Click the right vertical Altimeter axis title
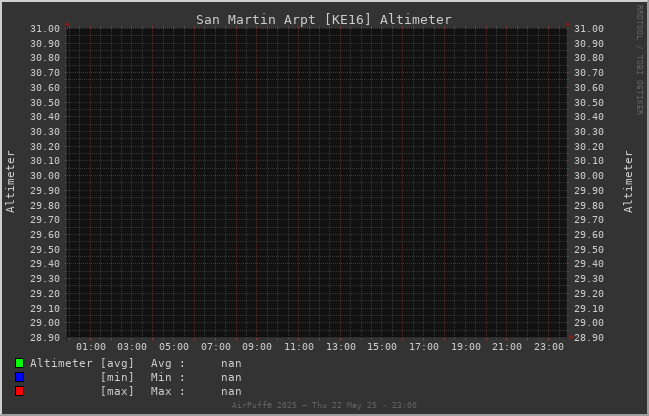Image resolution: width=649 pixels, height=416 pixels. [x=628, y=181]
